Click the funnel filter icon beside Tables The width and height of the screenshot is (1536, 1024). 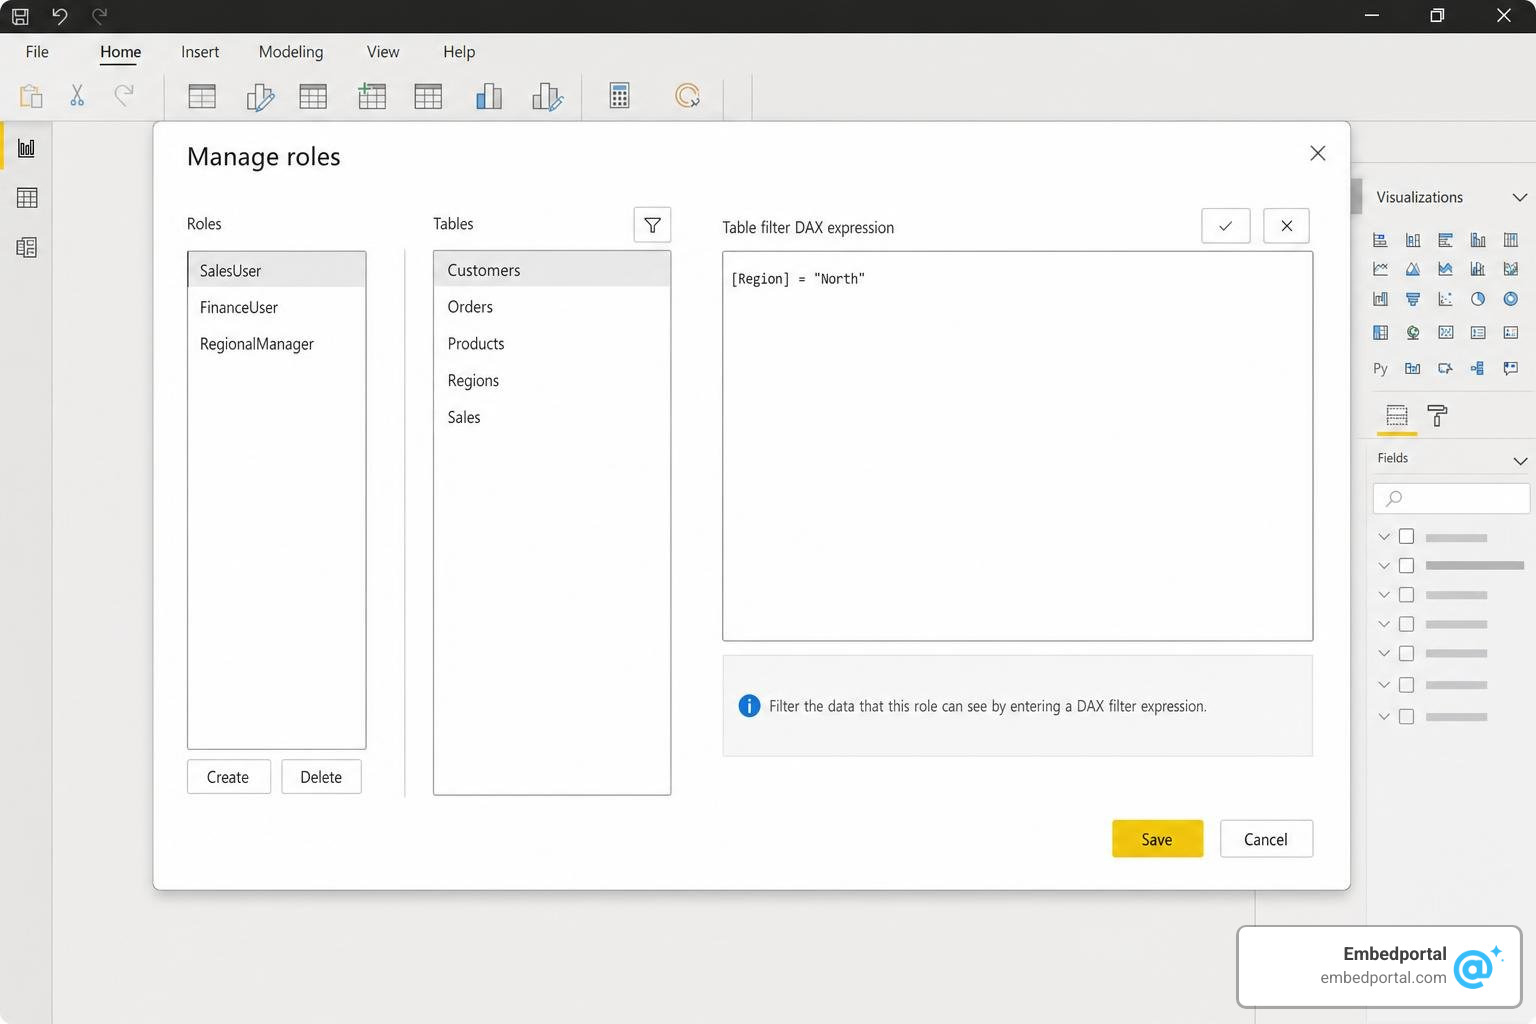[x=652, y=225]
